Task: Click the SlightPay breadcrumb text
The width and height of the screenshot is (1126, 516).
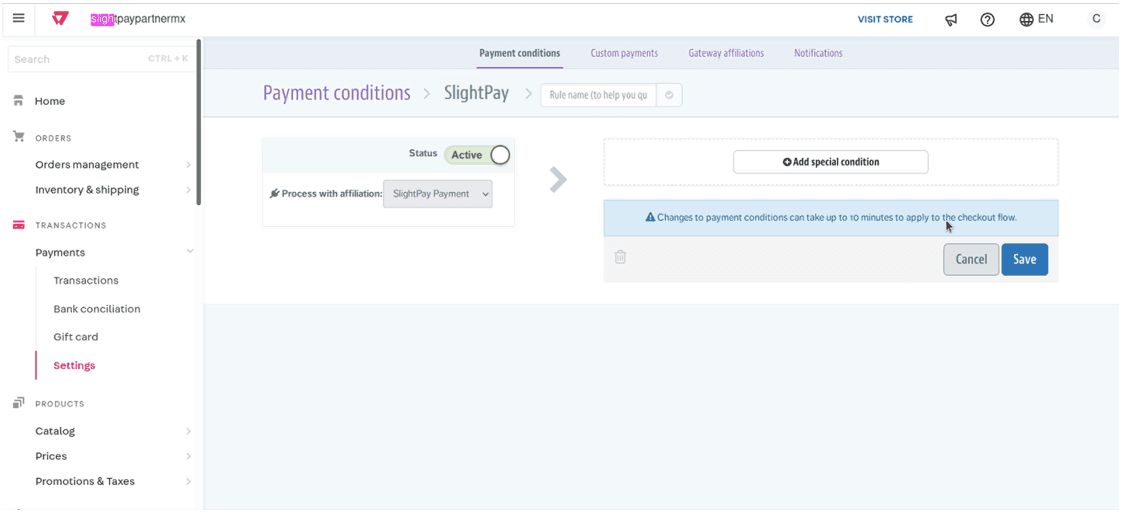Action: click(476, 93)
